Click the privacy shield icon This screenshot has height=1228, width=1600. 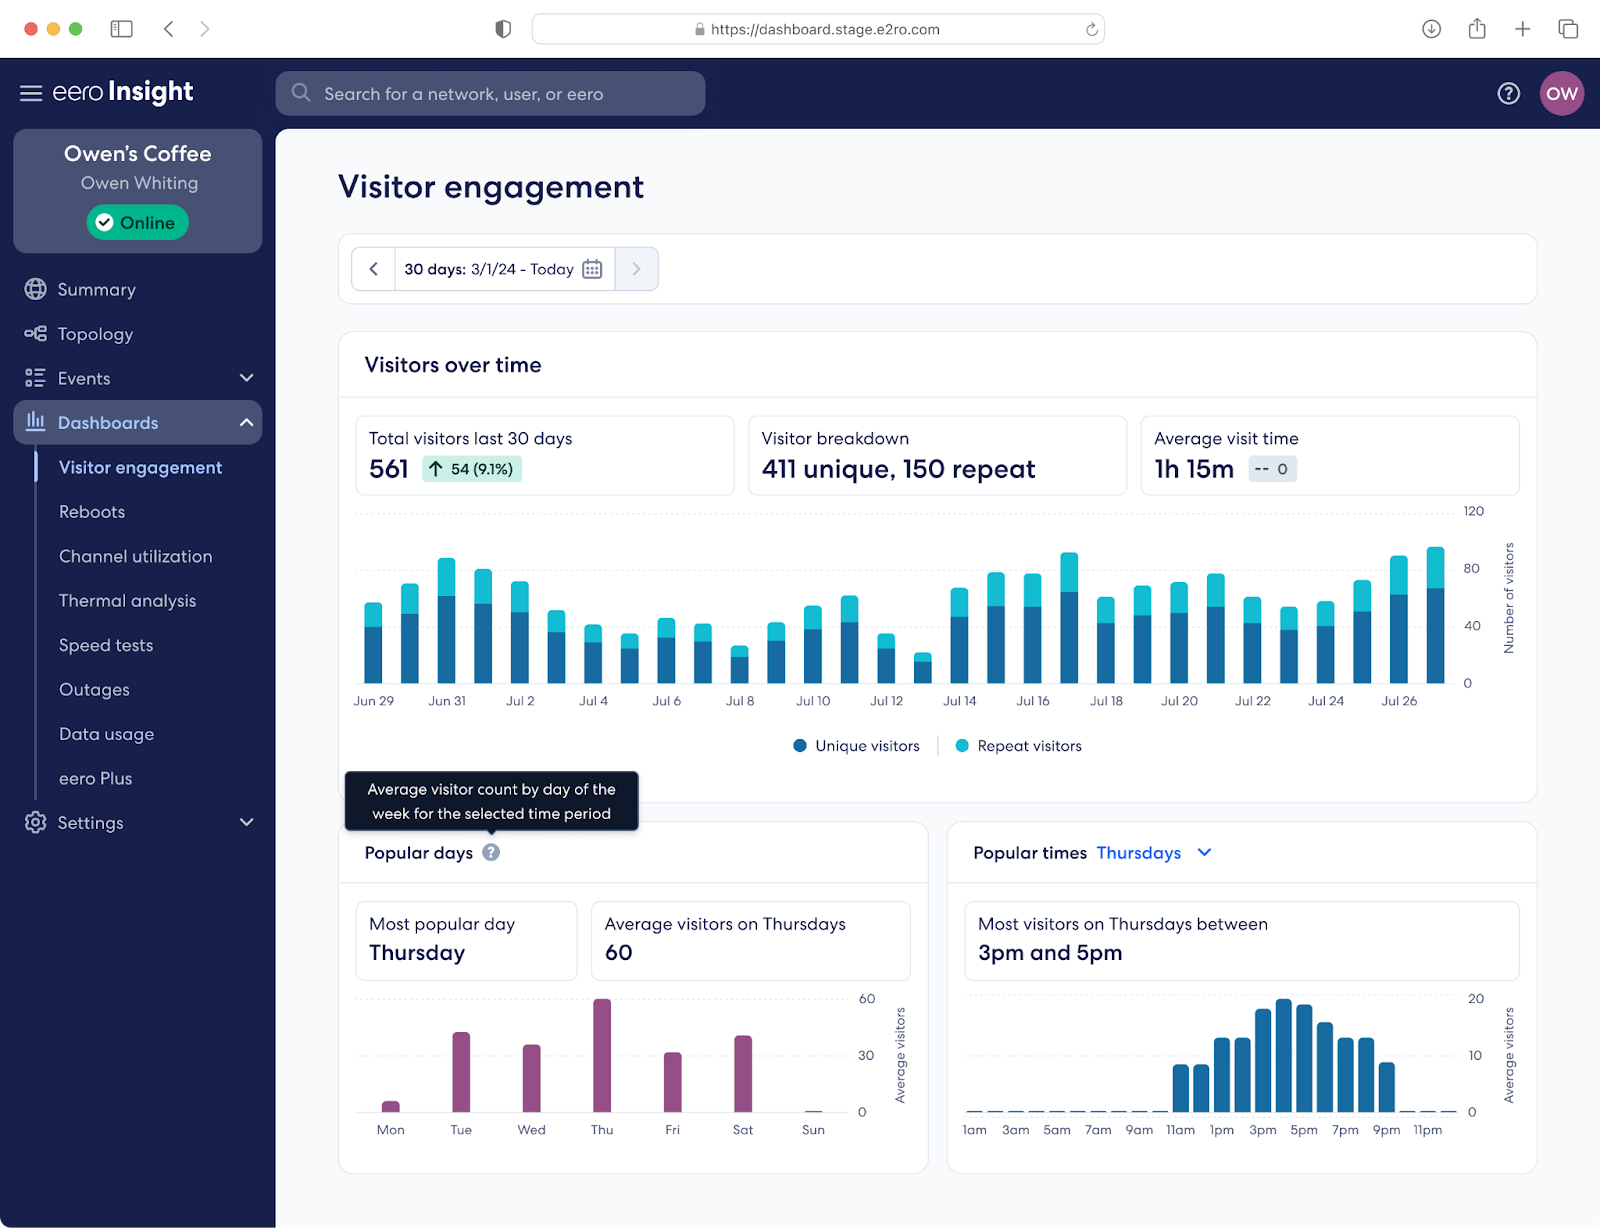tap(503, 29)
